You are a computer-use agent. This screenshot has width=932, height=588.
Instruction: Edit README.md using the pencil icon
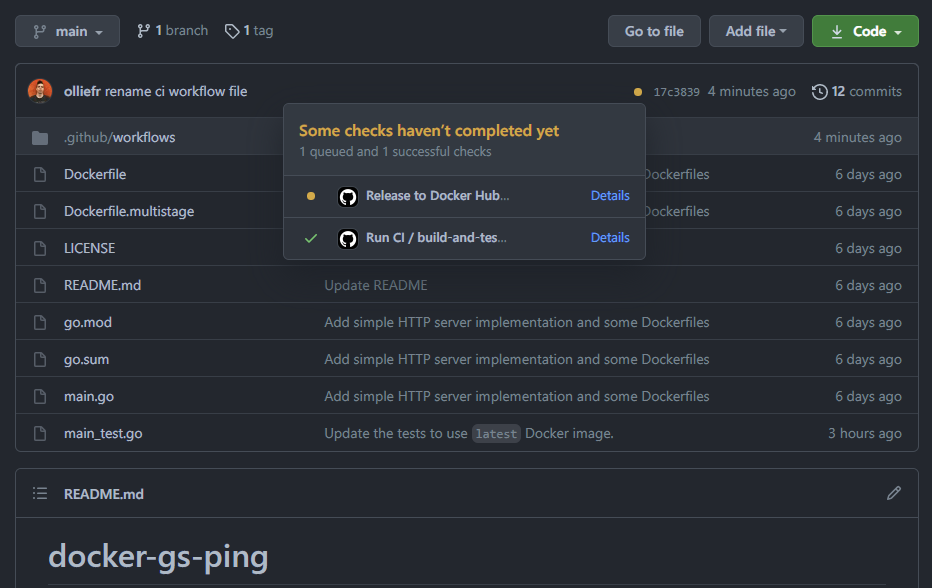894,493
